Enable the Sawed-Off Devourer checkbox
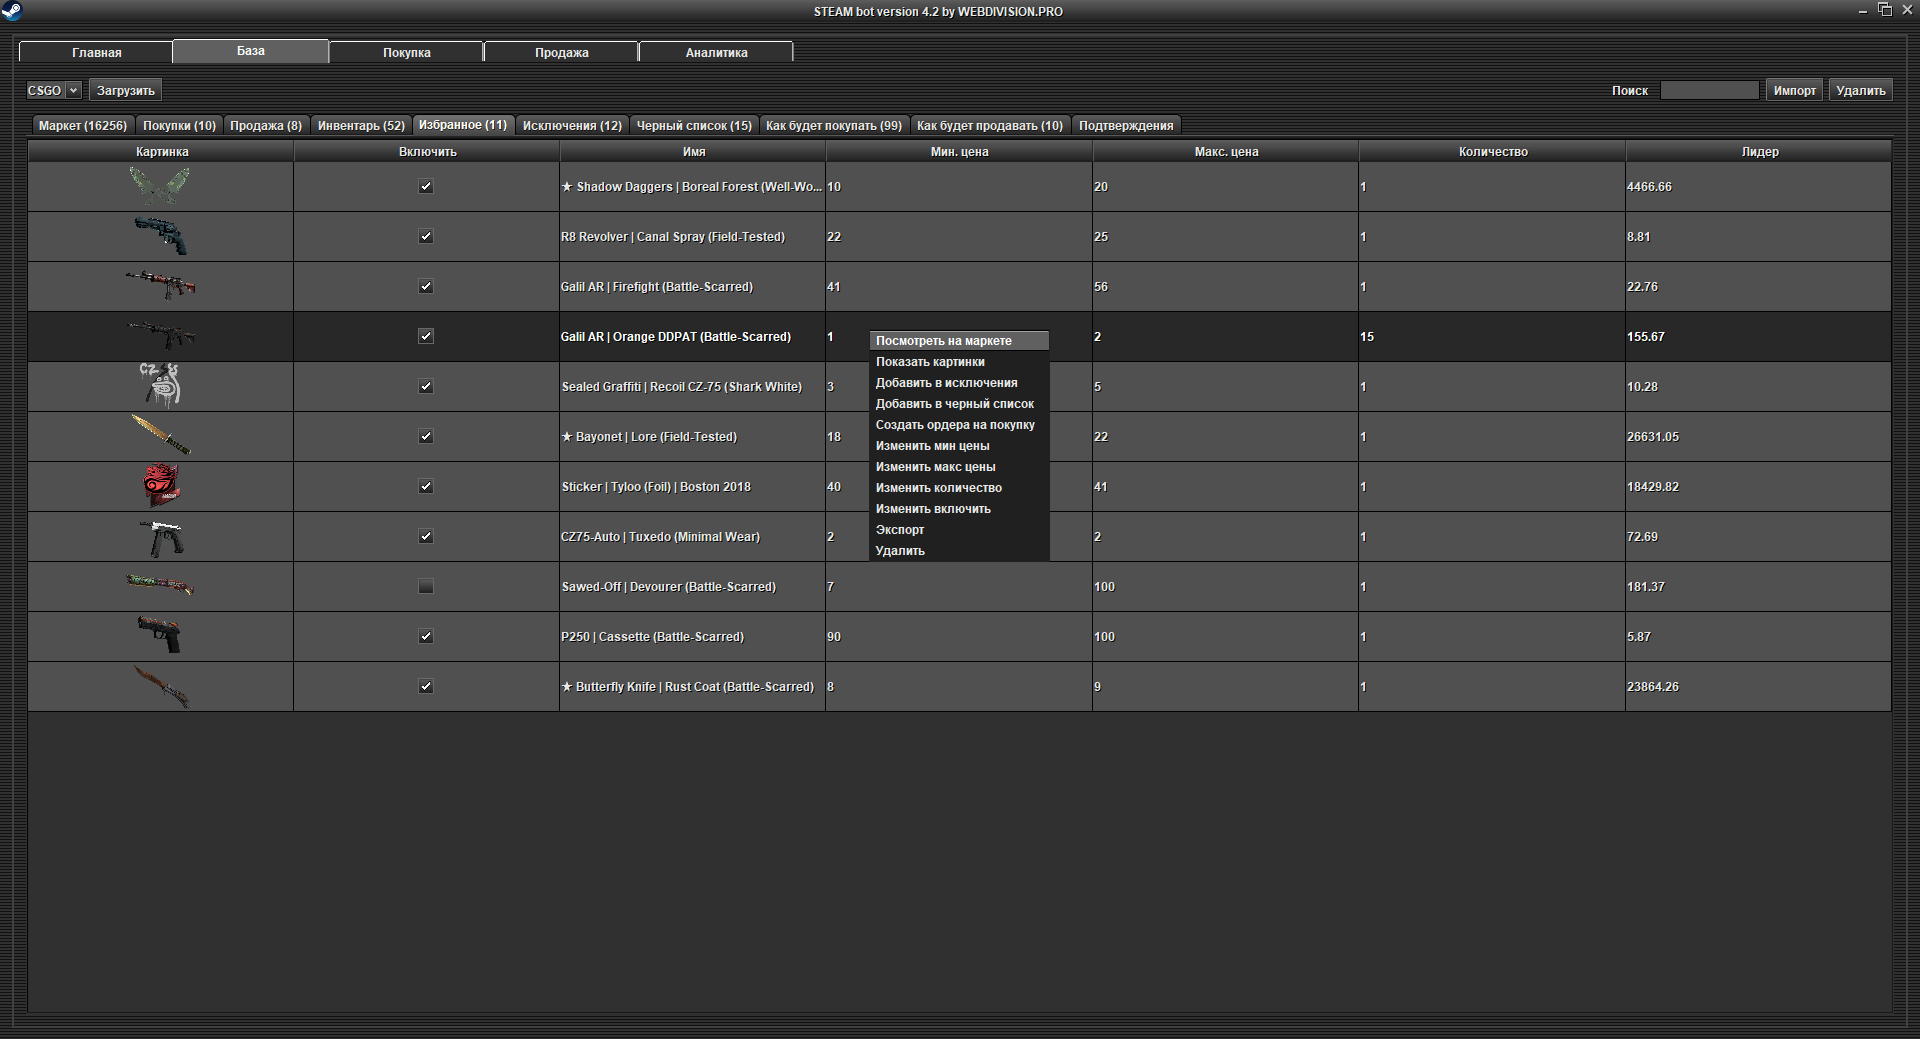 [x=426, y=587]
